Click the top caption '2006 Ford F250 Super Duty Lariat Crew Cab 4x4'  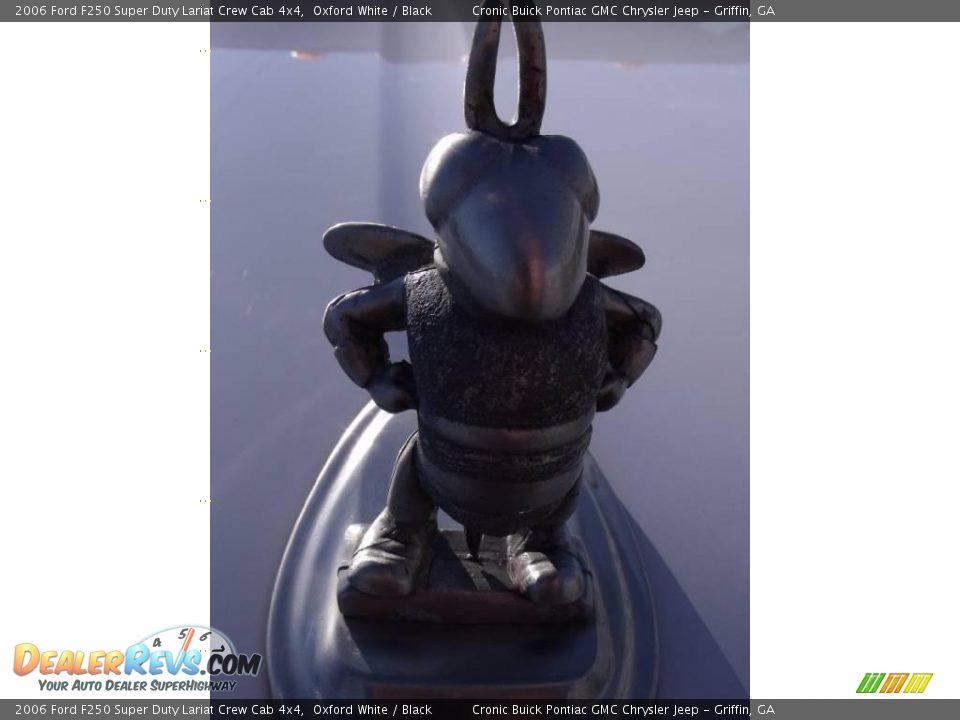coord(159,10)
